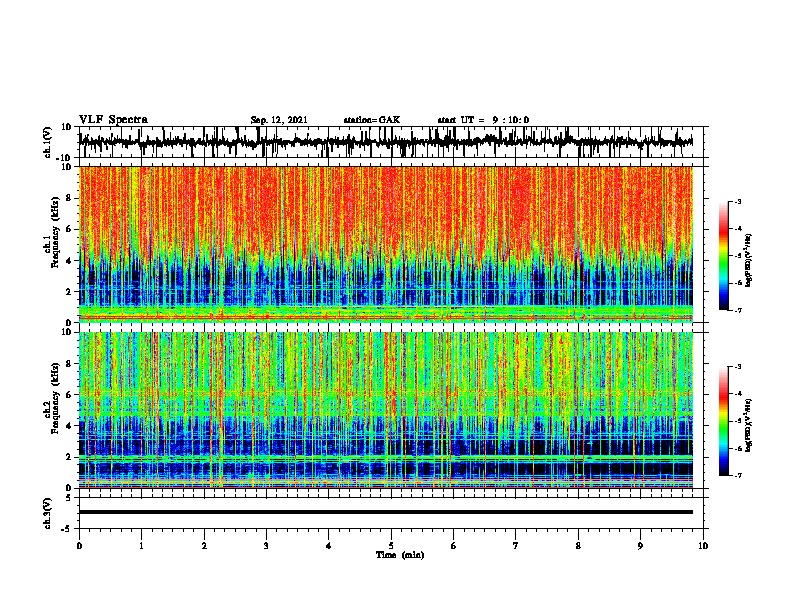Click the "-3" value atop ch.1 colorbar
The image size is (792, 612).
[x=738, y=202]
